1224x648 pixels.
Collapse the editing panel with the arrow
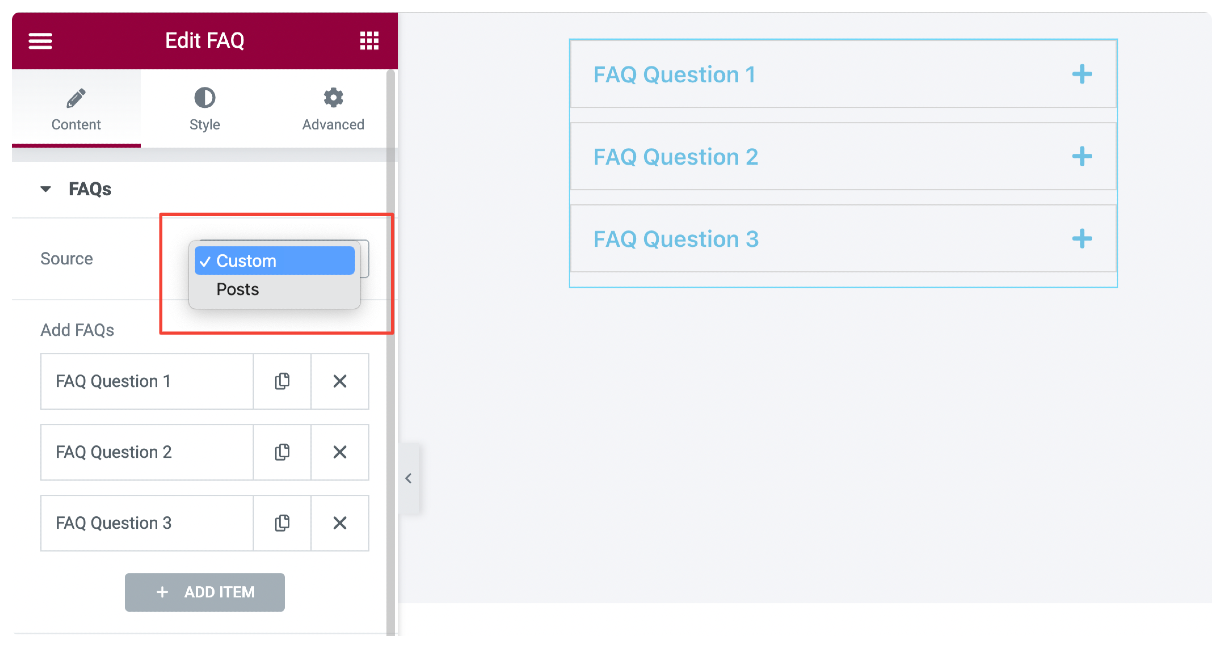point(409,478)
